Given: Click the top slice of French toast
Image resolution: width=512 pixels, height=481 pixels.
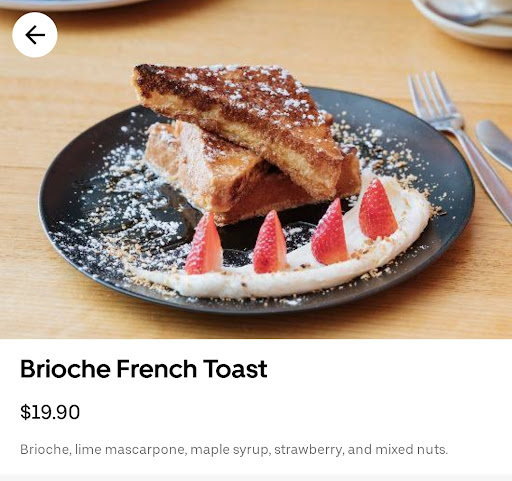Looking at the screenshot, I should pyautogui.click(x=238, y=123).
